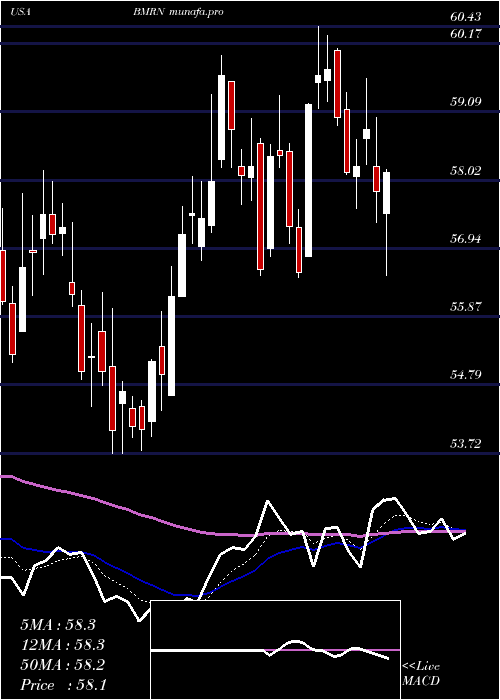This screenshot has height=700, width=500.
Task: Select the 5MA : 58.3 reading
Action: click(x=58, y=625)
